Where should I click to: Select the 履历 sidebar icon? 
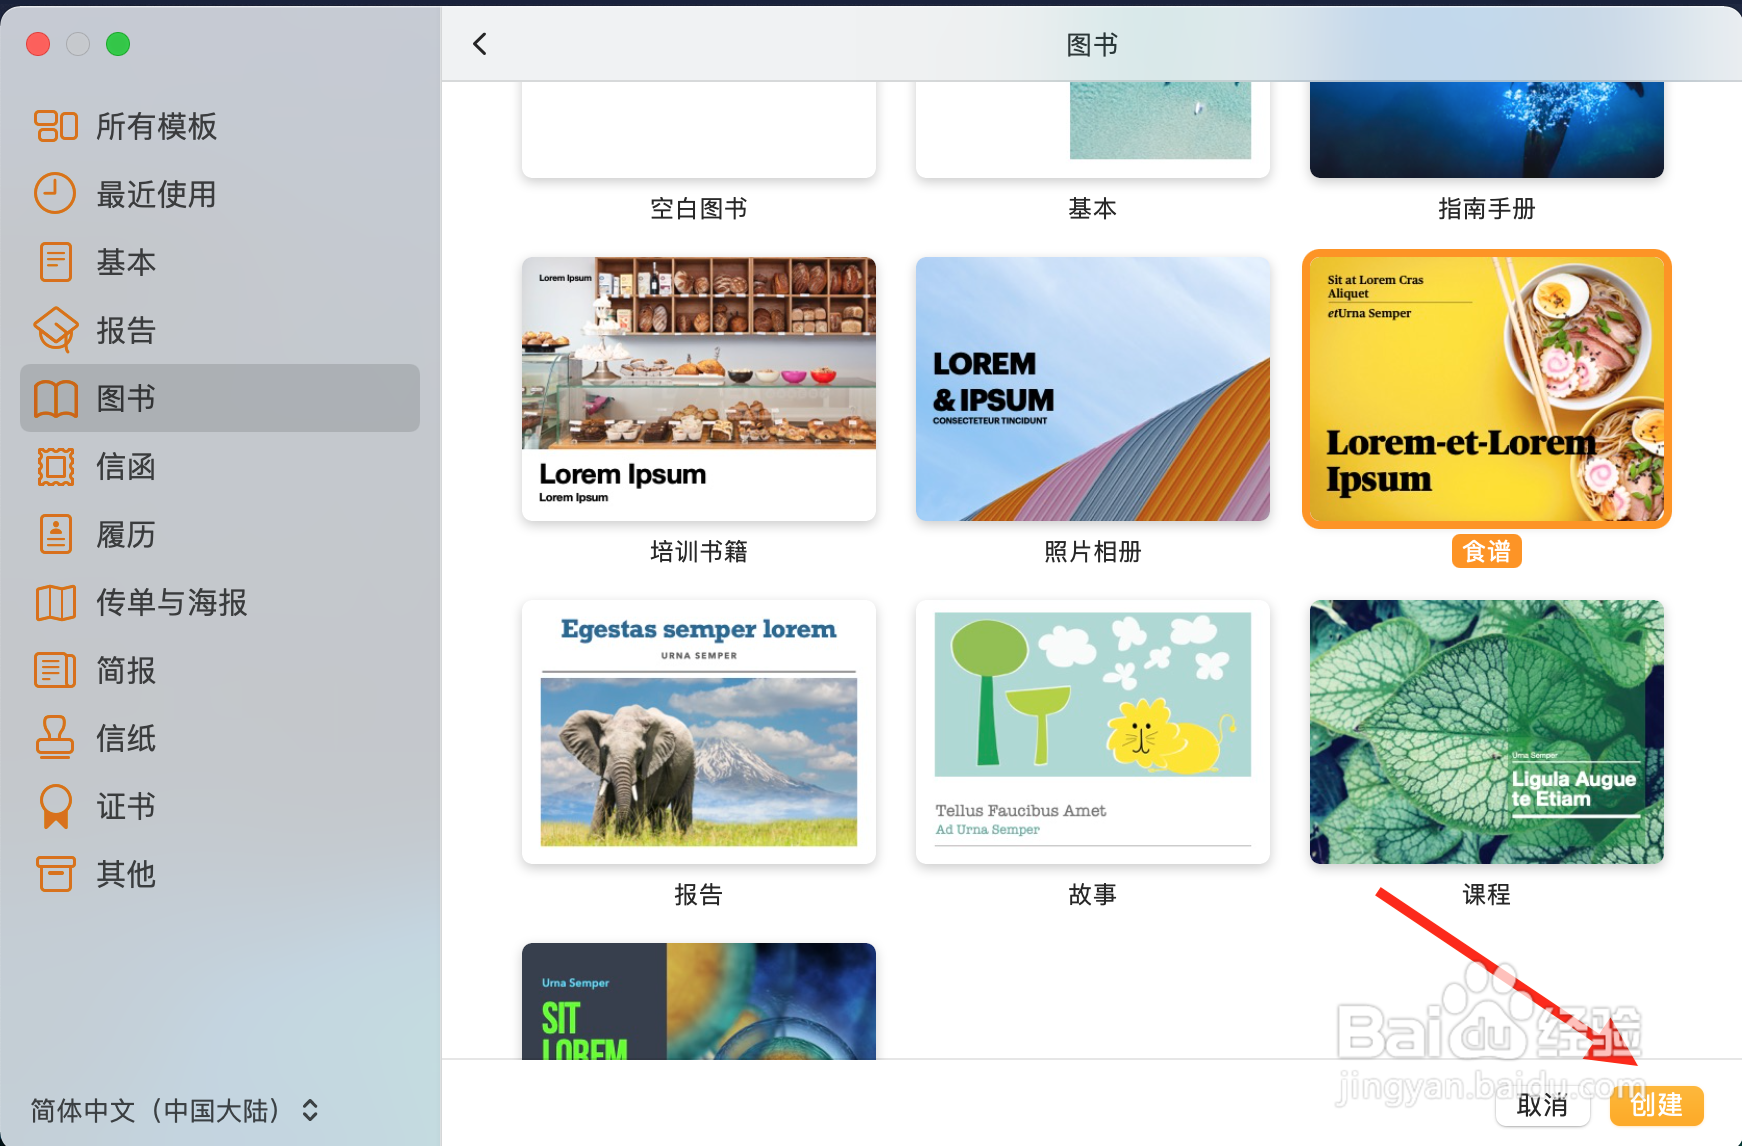point(125,534)
